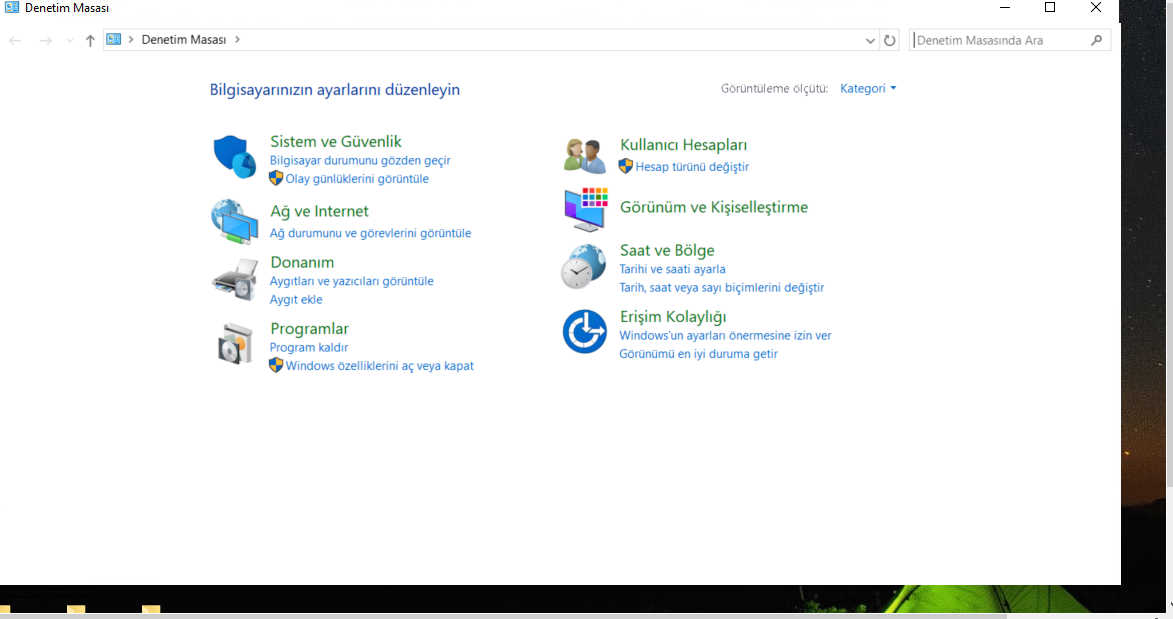Image resolution: width=1173 pixels, height=619 pixels.
Task: Minimize the Denetim Masası window
Action: click(1005, 7)
